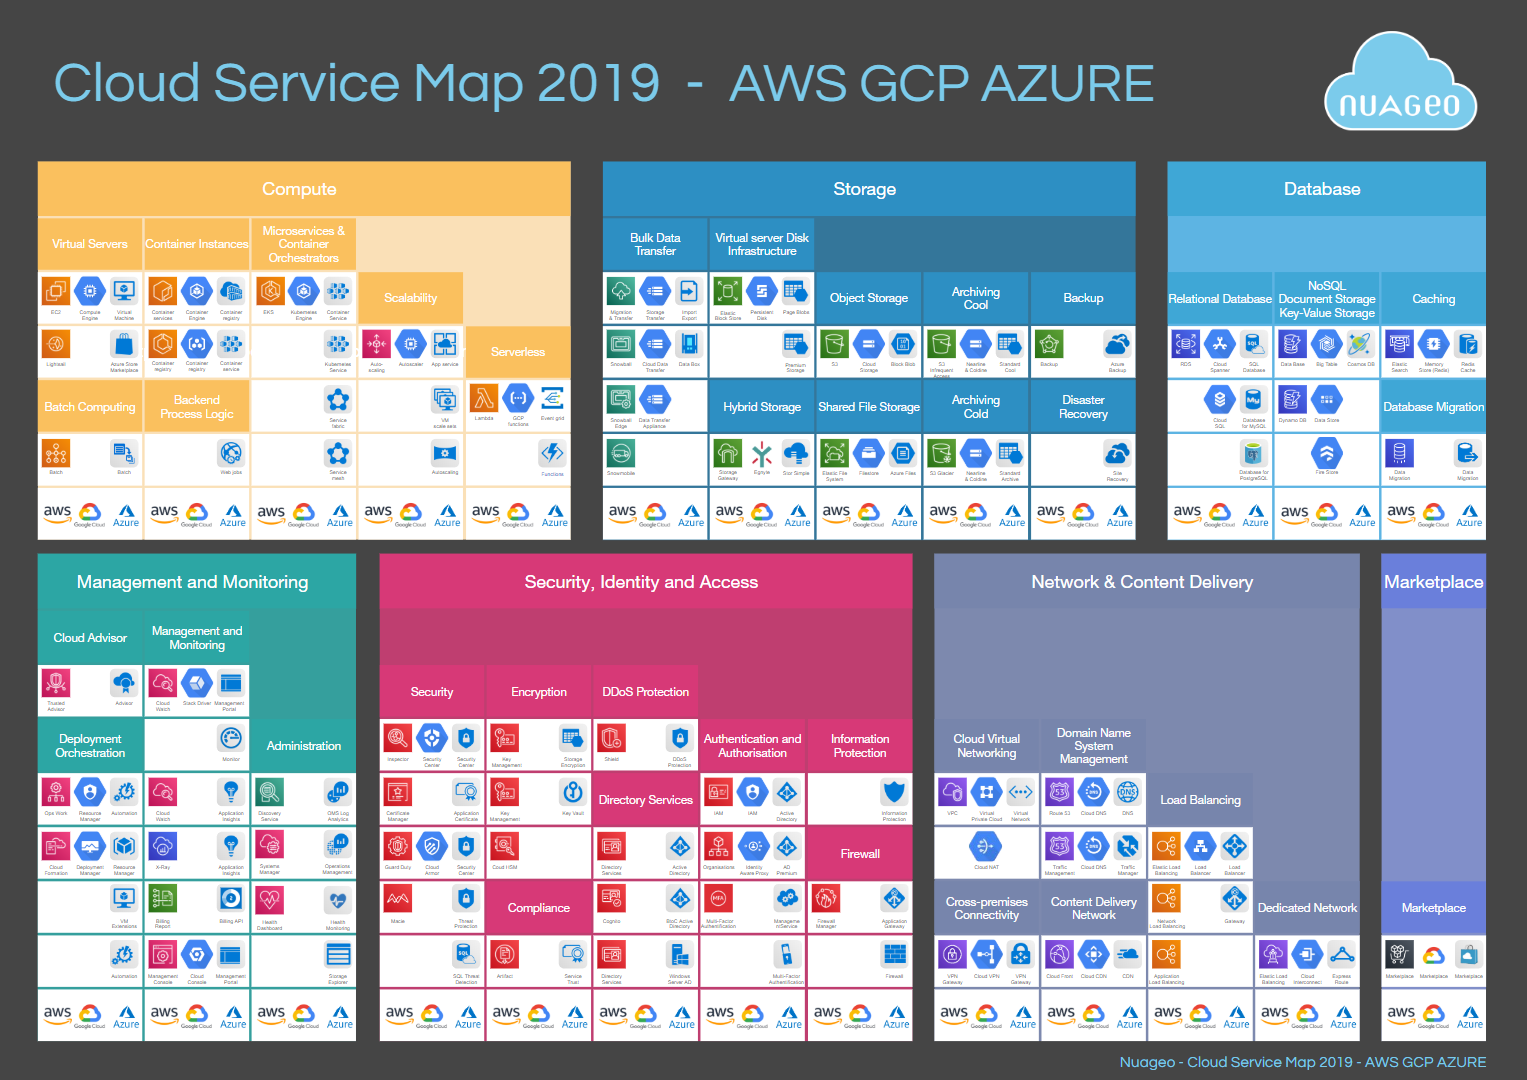Screen dimensions: 1527x1080
Task: Click the Nuageo cloud logo
Action: pyautogui.click(x=1400, y=82)
